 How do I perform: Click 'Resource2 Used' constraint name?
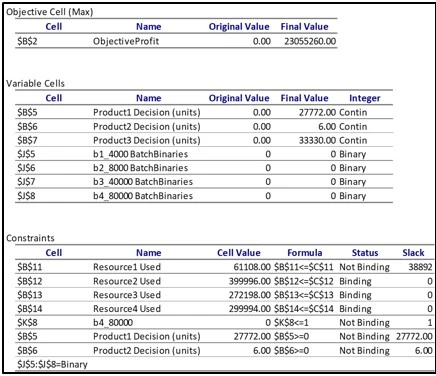127,281
